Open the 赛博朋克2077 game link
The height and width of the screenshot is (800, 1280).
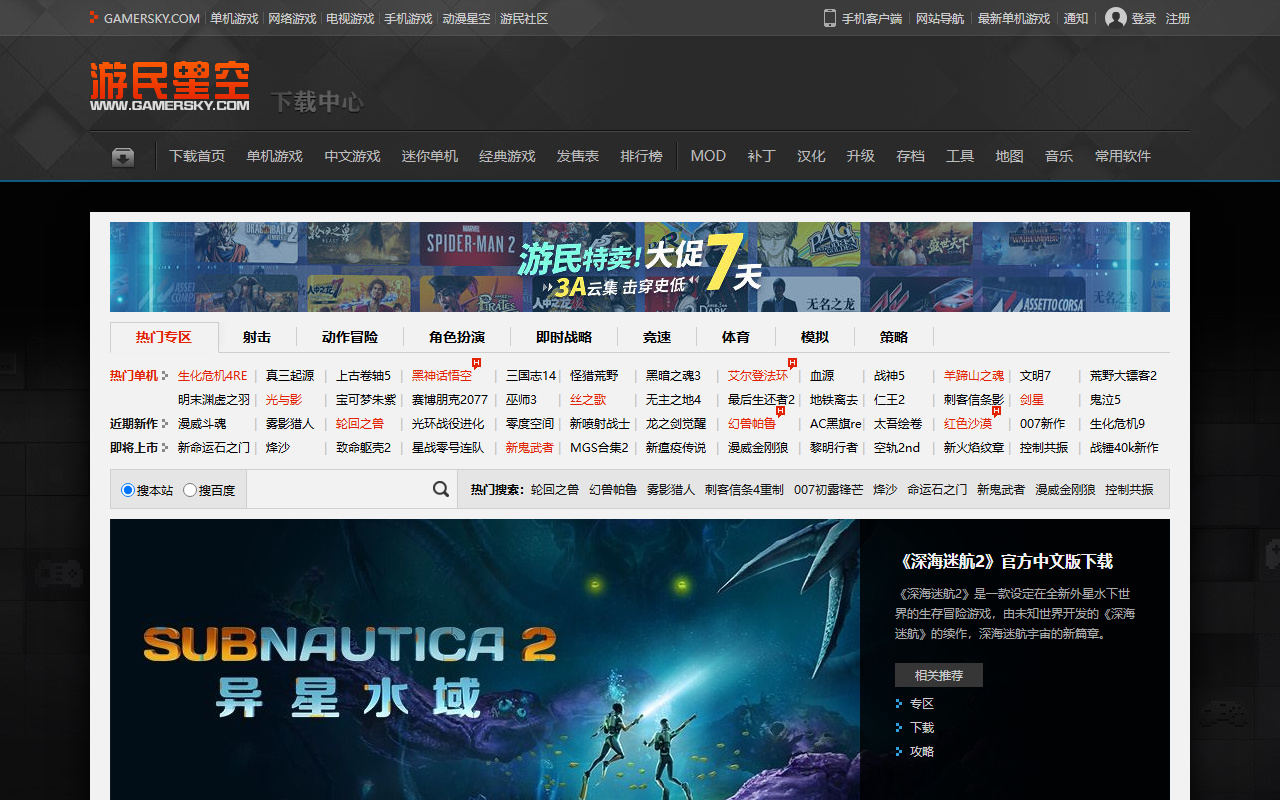point(450,400)
